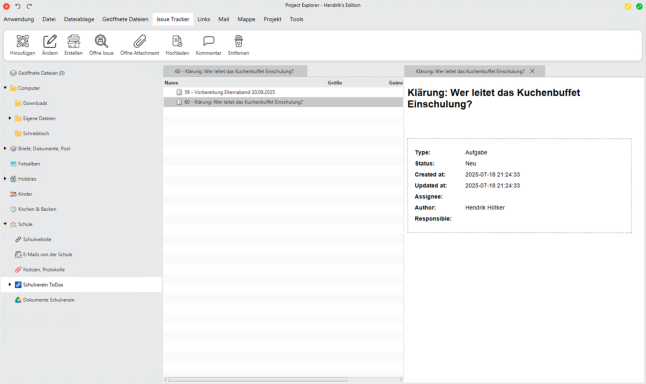The width and height of the screenshot is (646, 384).
Task: Click the undo arrow in title bar
Action: tap(18, 6)
